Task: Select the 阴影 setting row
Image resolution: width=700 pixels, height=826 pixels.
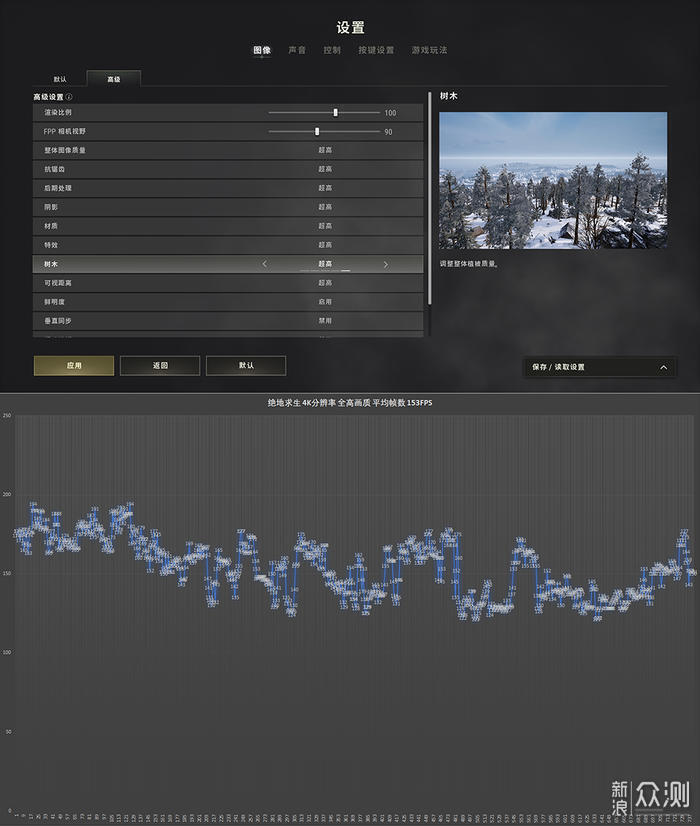Action: click(228, 207)
